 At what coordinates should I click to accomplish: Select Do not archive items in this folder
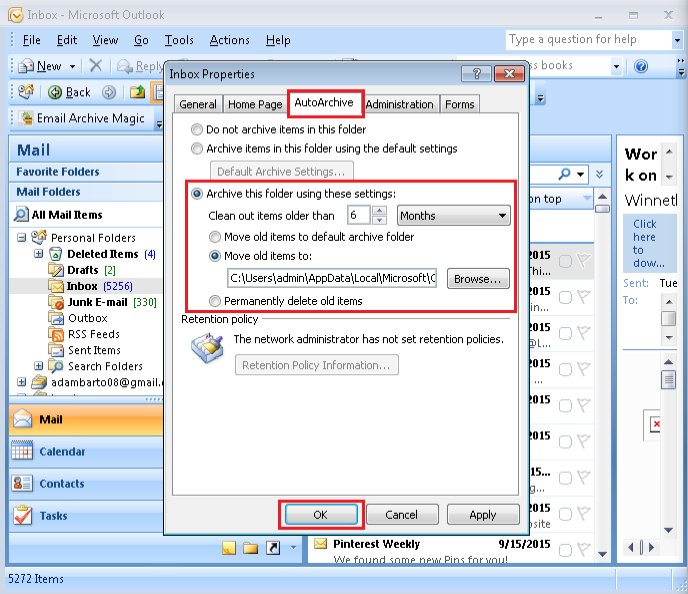coord(197,129)
